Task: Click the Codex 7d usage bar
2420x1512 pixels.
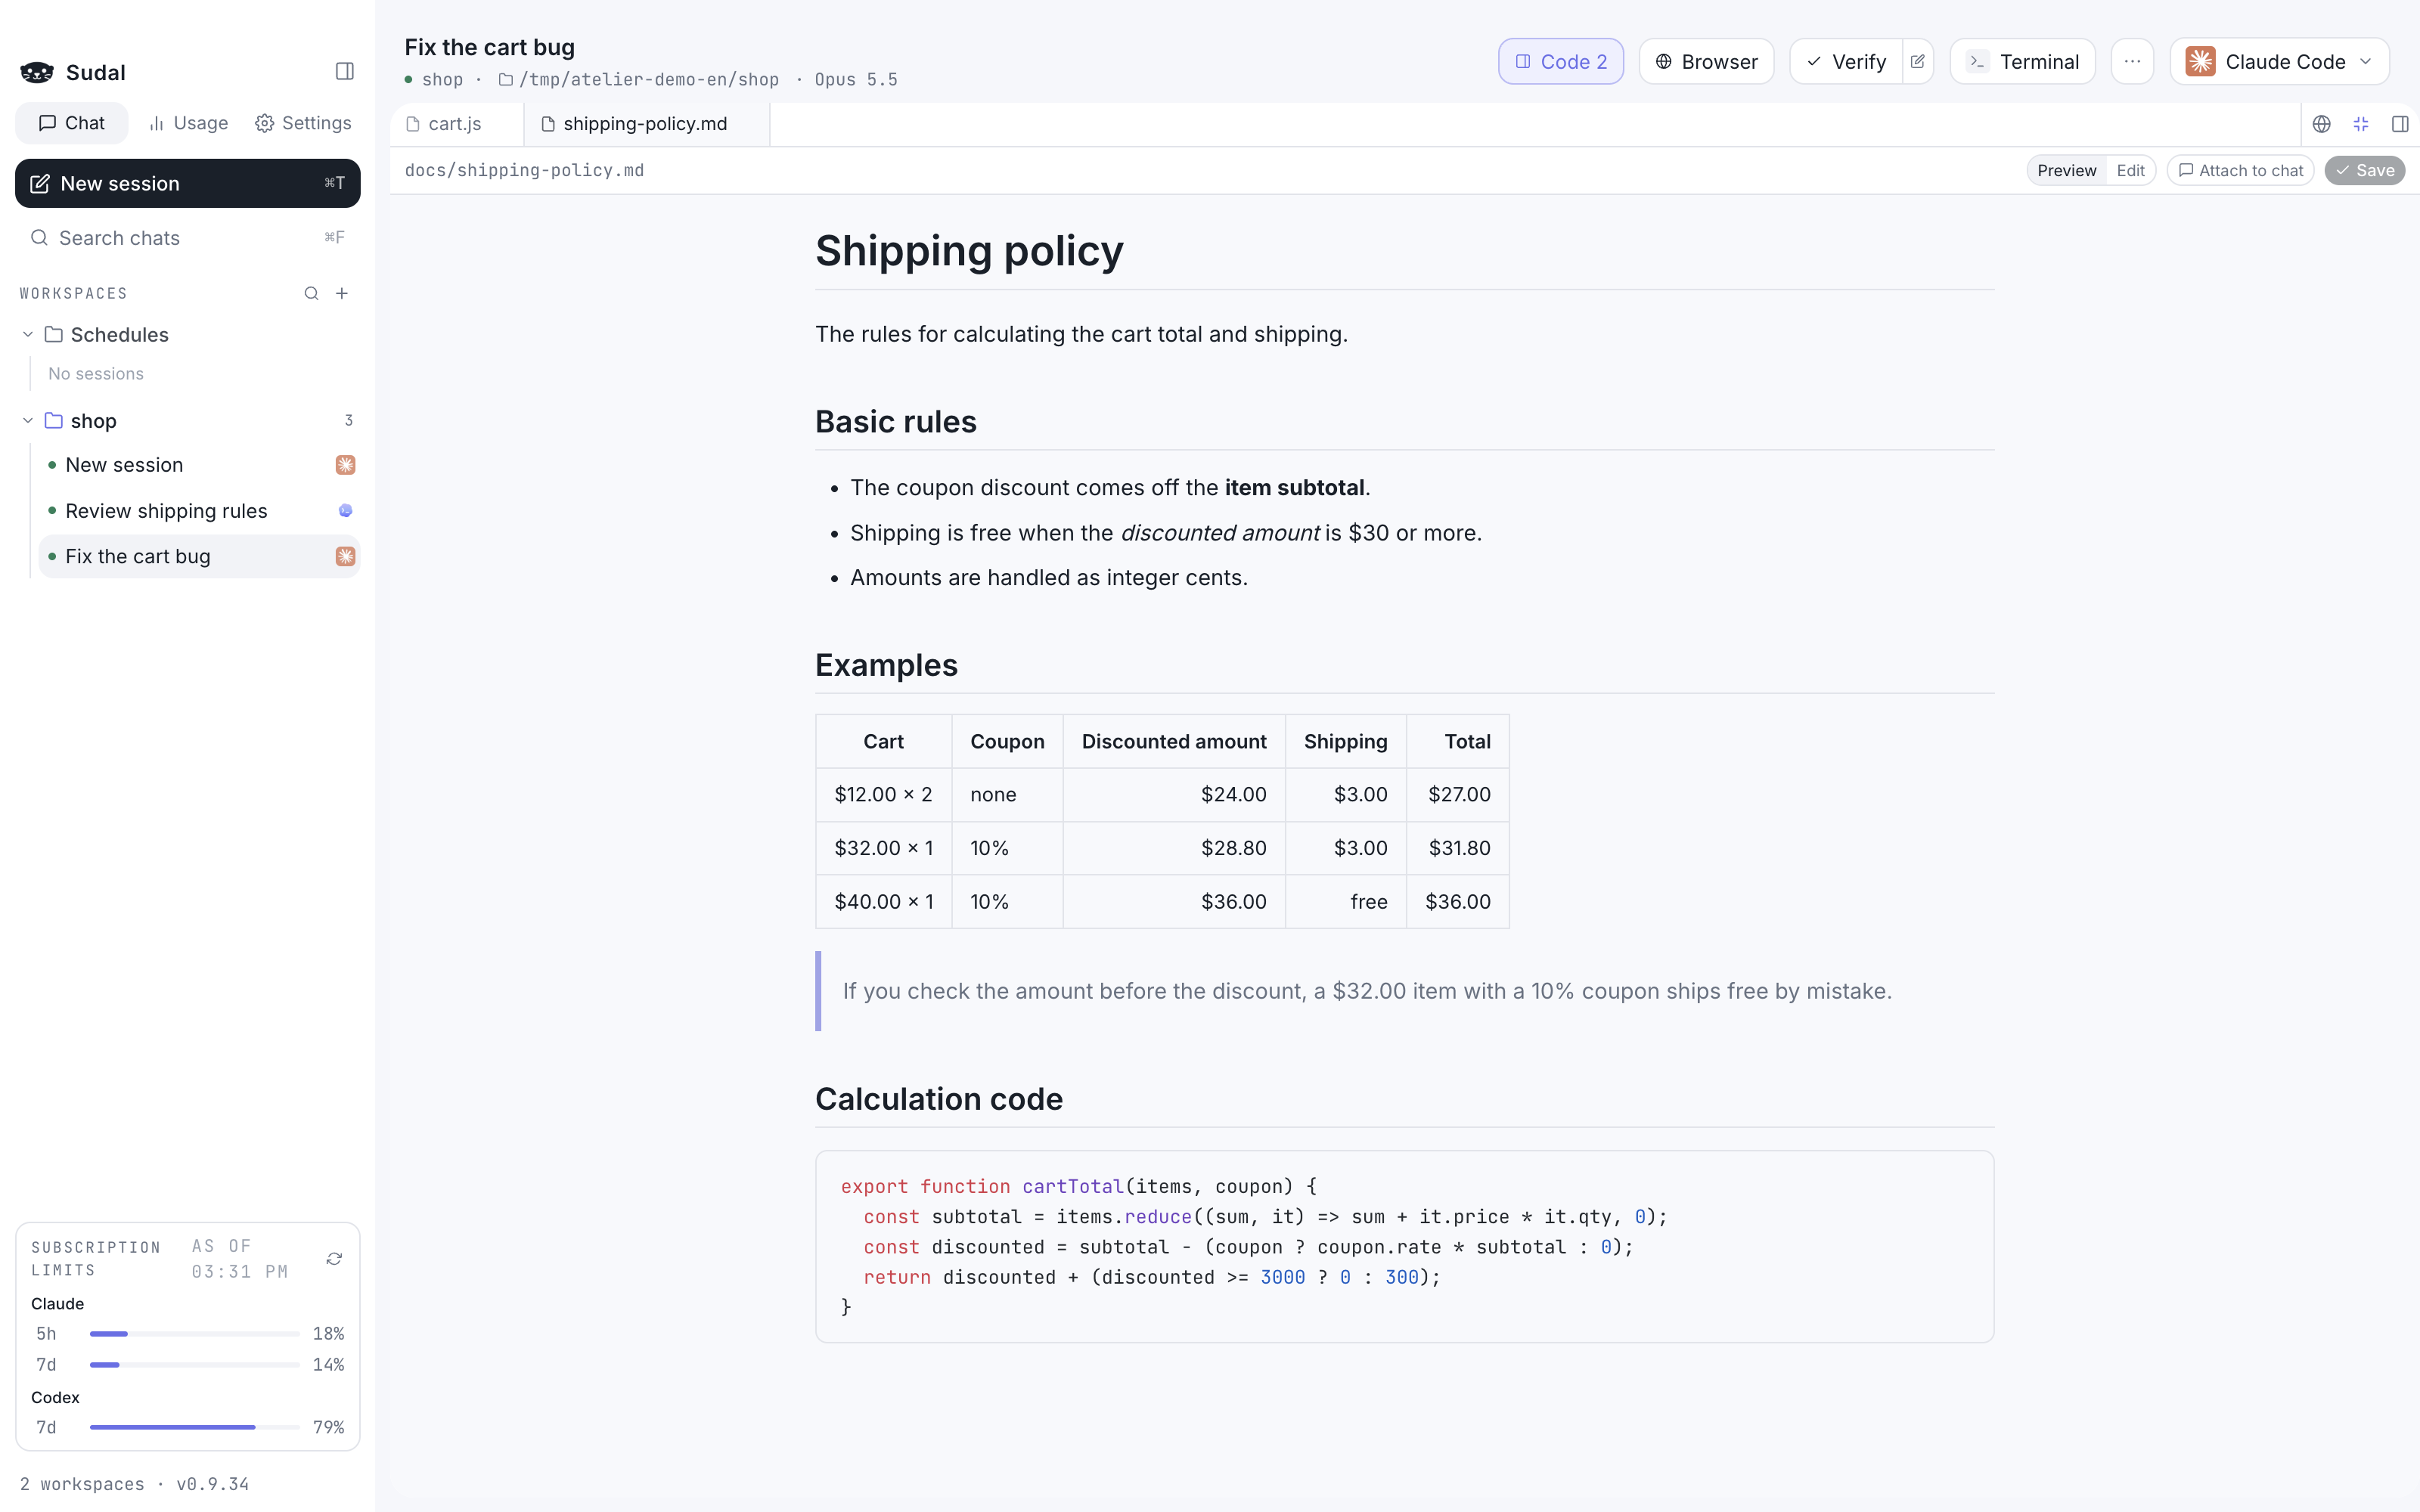Action: tap(195, 1427)
